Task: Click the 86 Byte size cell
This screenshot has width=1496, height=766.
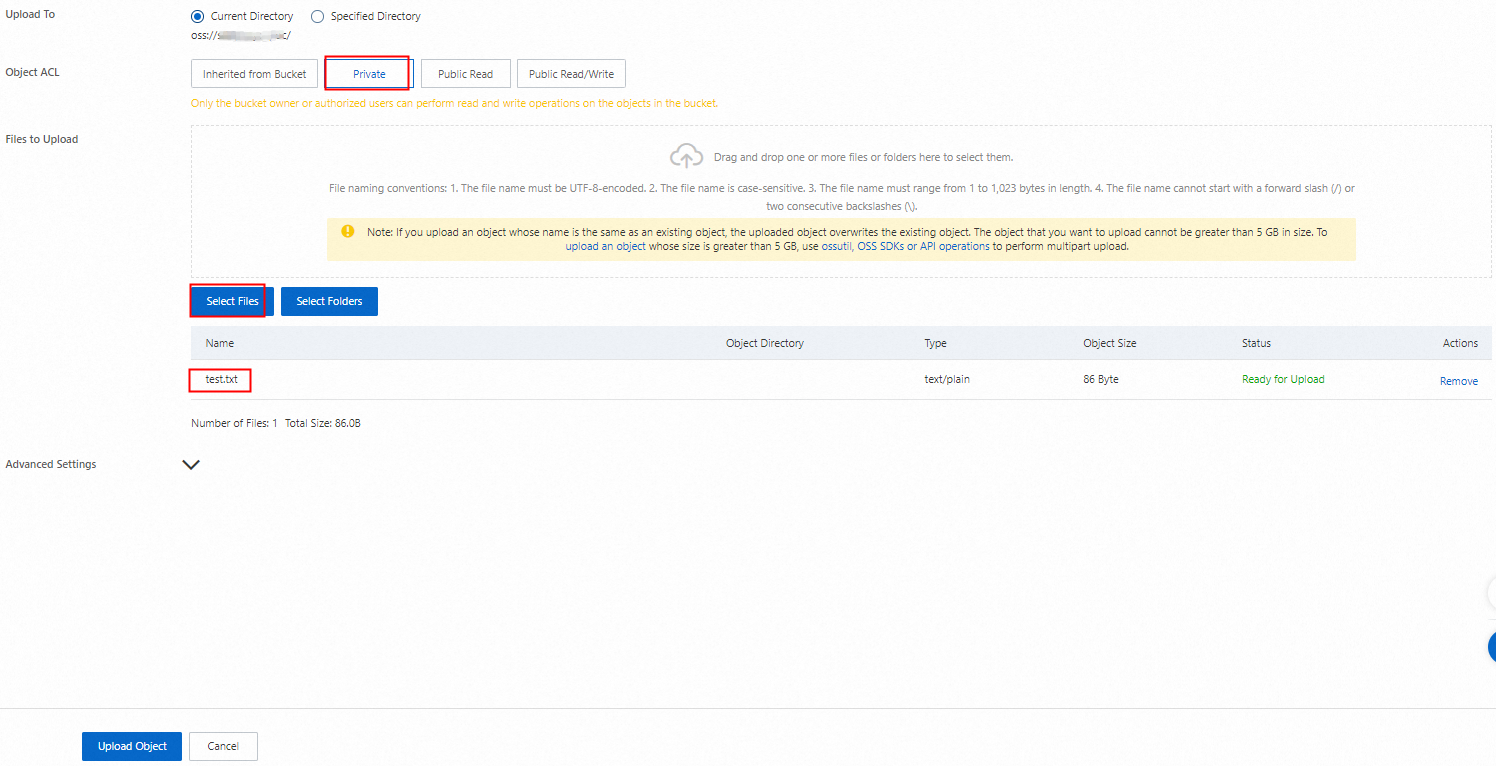Action: (x=1101, y=380)
